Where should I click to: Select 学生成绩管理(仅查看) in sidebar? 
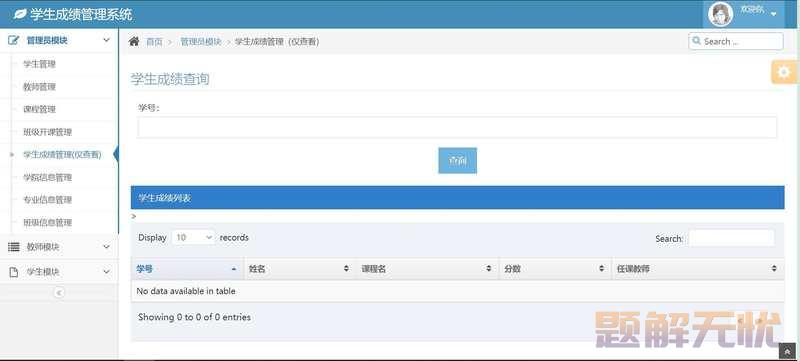[62, 154]
